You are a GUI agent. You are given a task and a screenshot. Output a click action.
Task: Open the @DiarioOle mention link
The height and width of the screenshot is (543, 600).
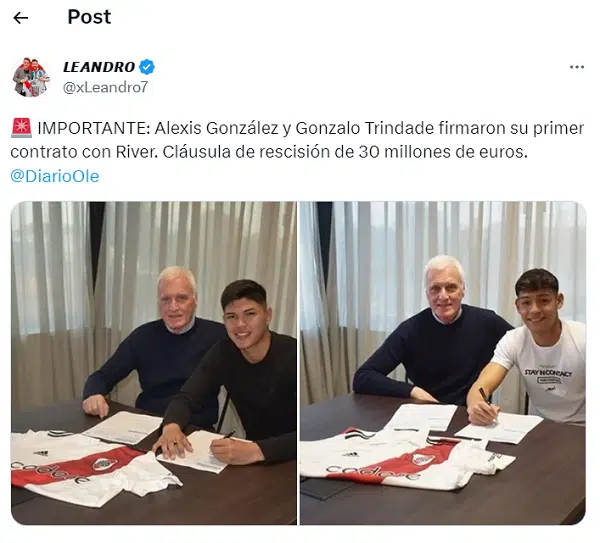tap(55, 176)
